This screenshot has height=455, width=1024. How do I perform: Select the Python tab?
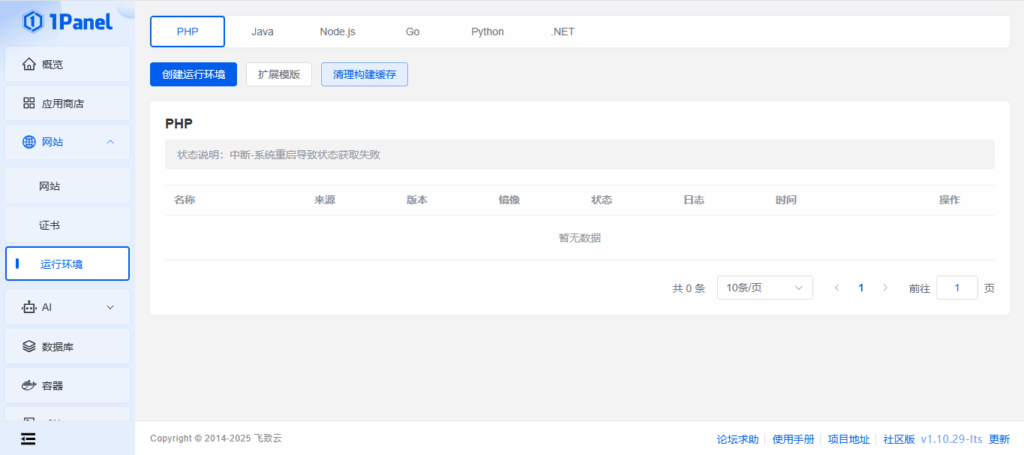[487, 31]
